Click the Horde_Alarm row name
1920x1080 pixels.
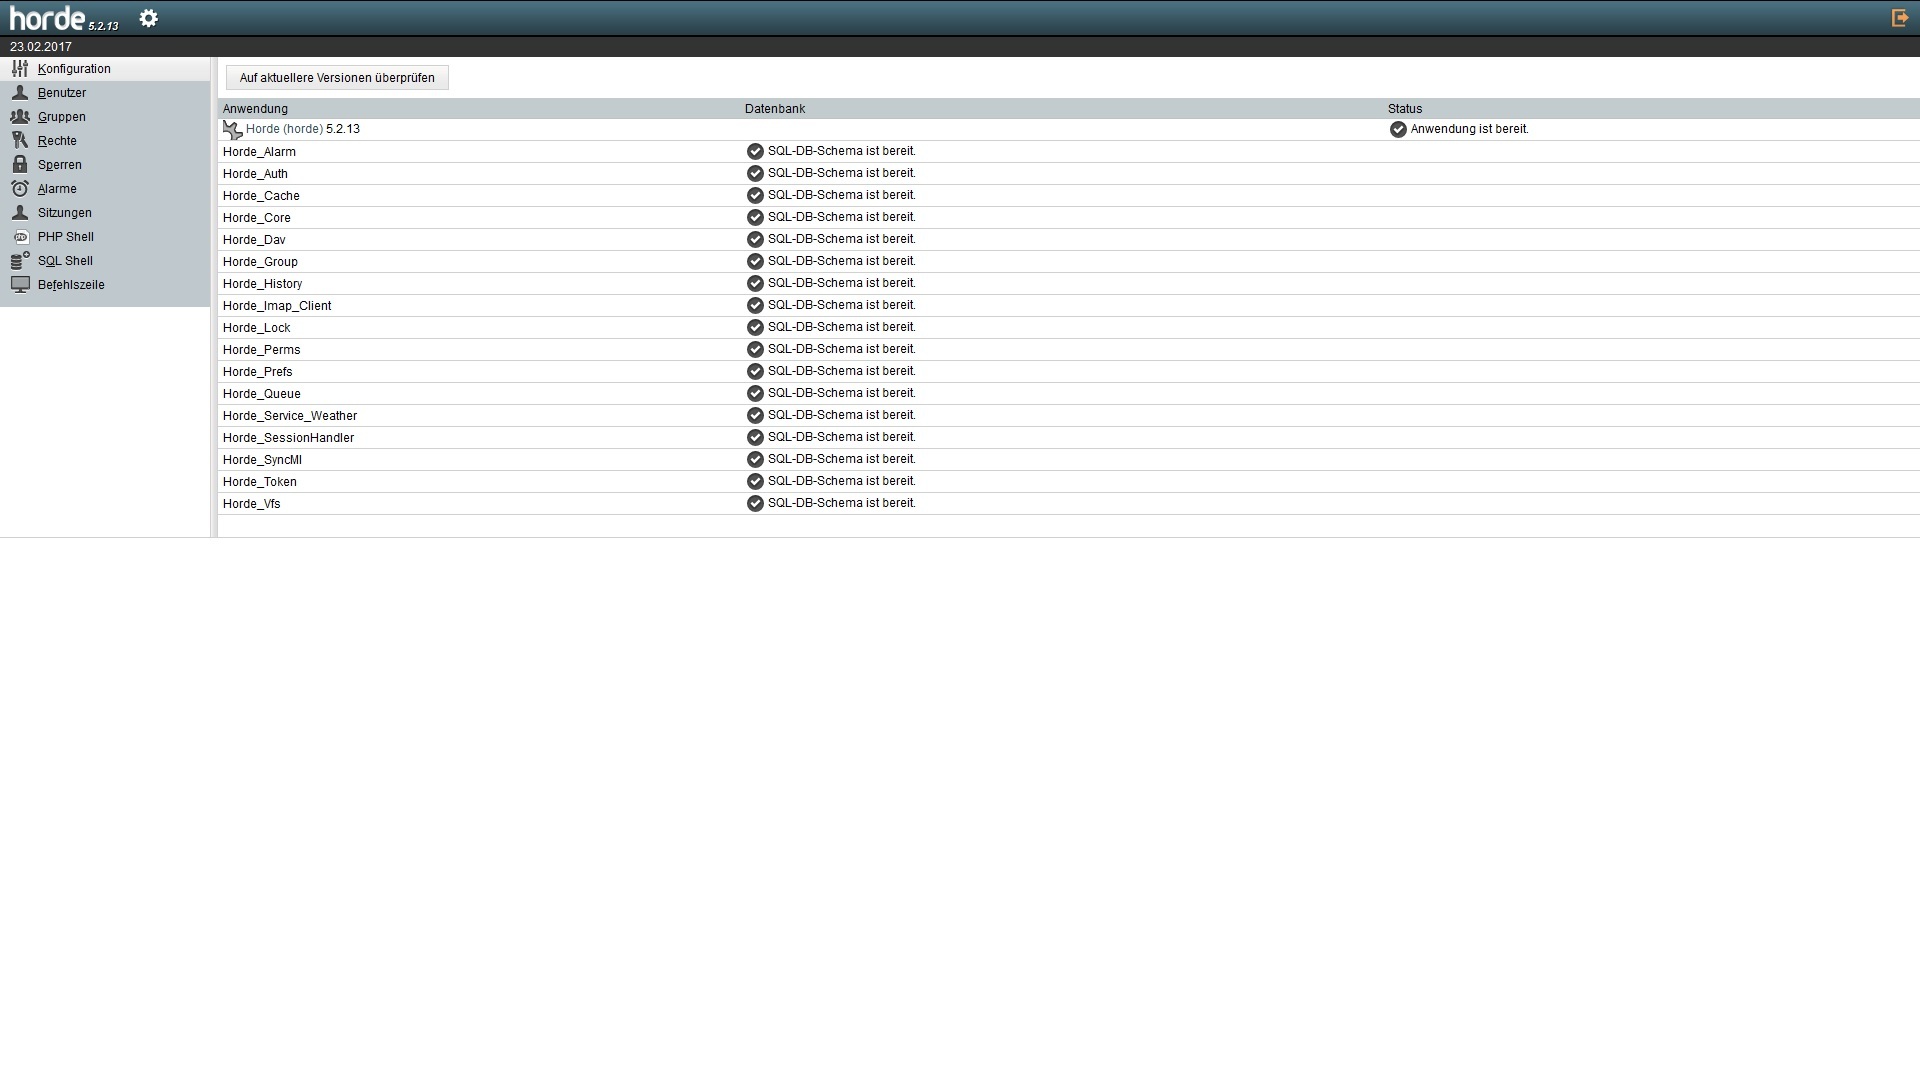pos(259,152)
